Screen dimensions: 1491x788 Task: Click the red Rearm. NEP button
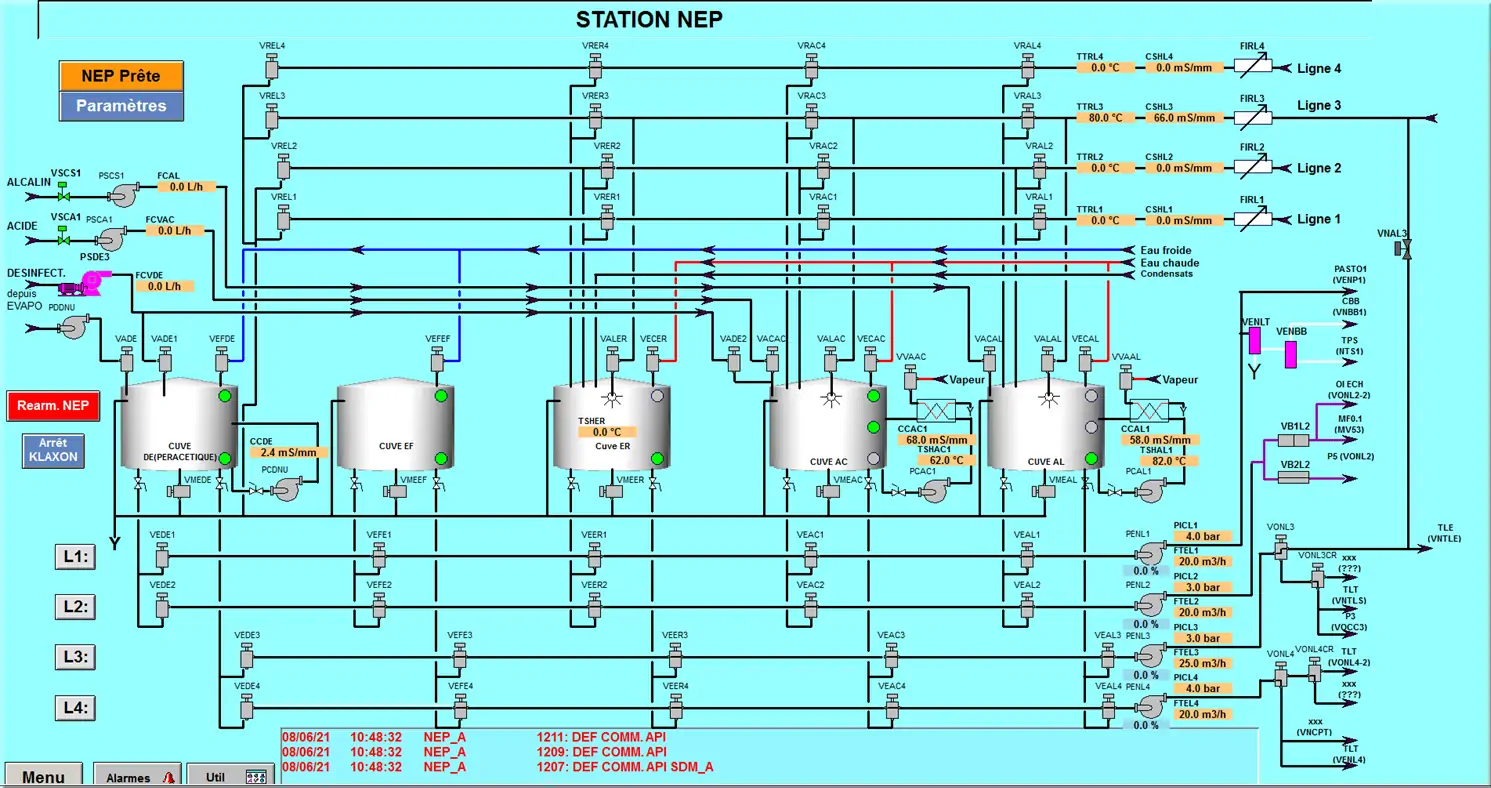coord(53,405)
